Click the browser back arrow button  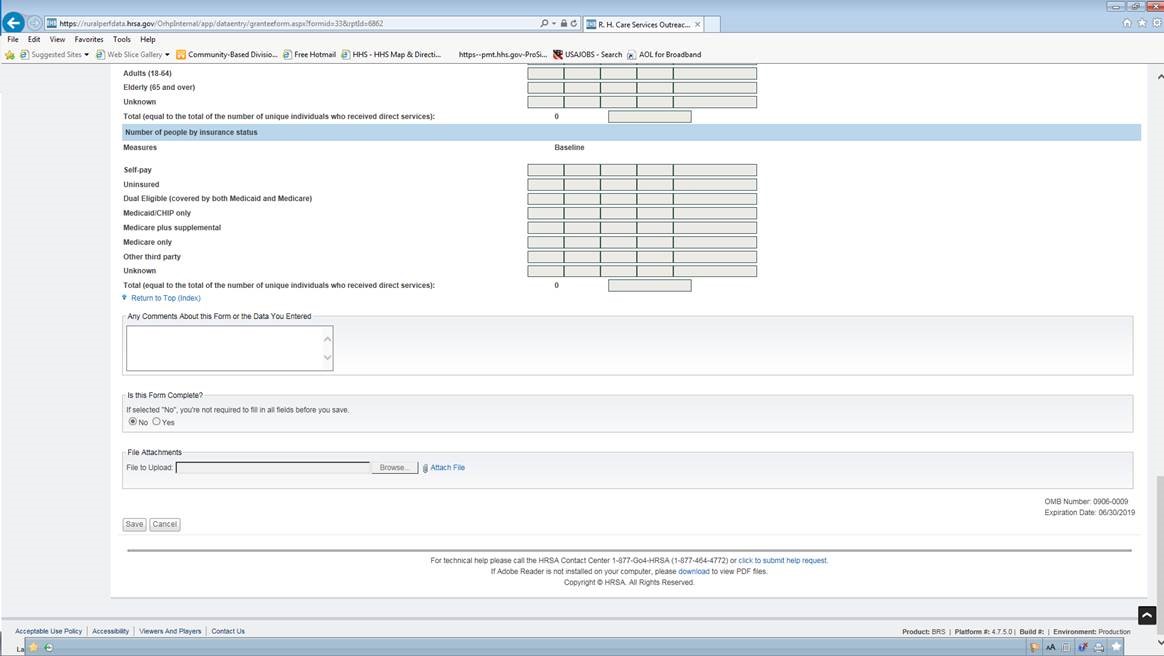tap(13, 22)
